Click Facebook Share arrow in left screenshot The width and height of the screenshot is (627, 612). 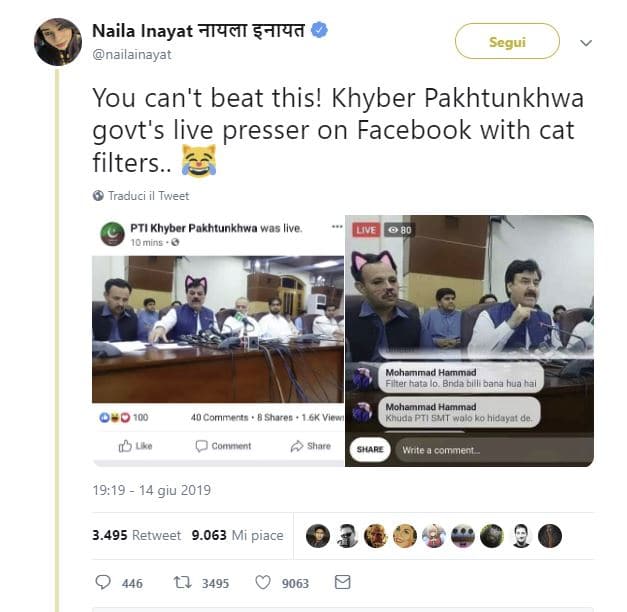click(x=297, y=446)
